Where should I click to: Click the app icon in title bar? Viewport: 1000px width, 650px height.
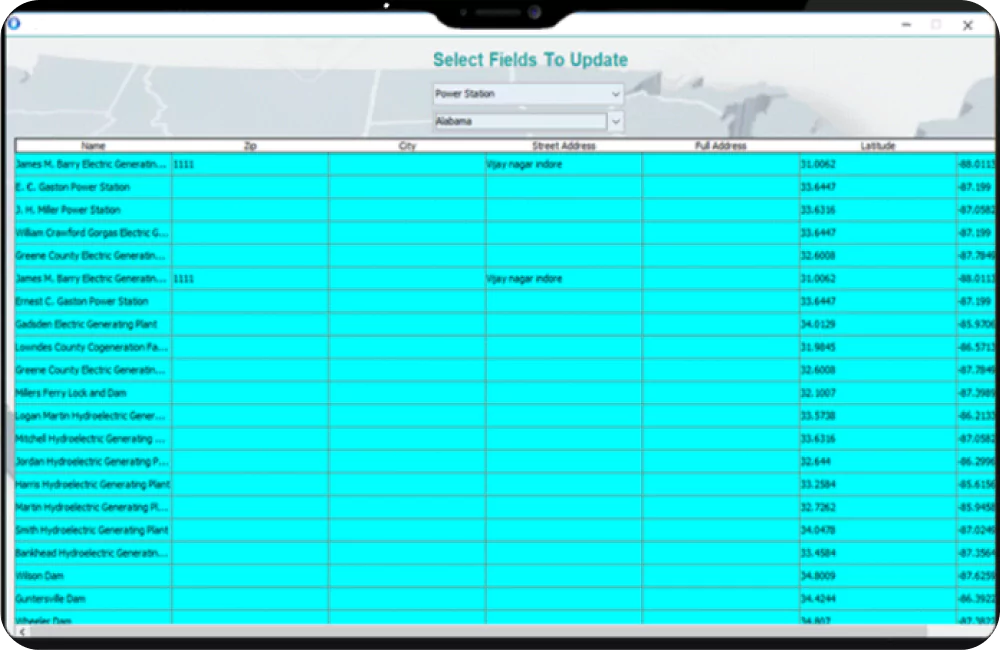click(13, 24)
